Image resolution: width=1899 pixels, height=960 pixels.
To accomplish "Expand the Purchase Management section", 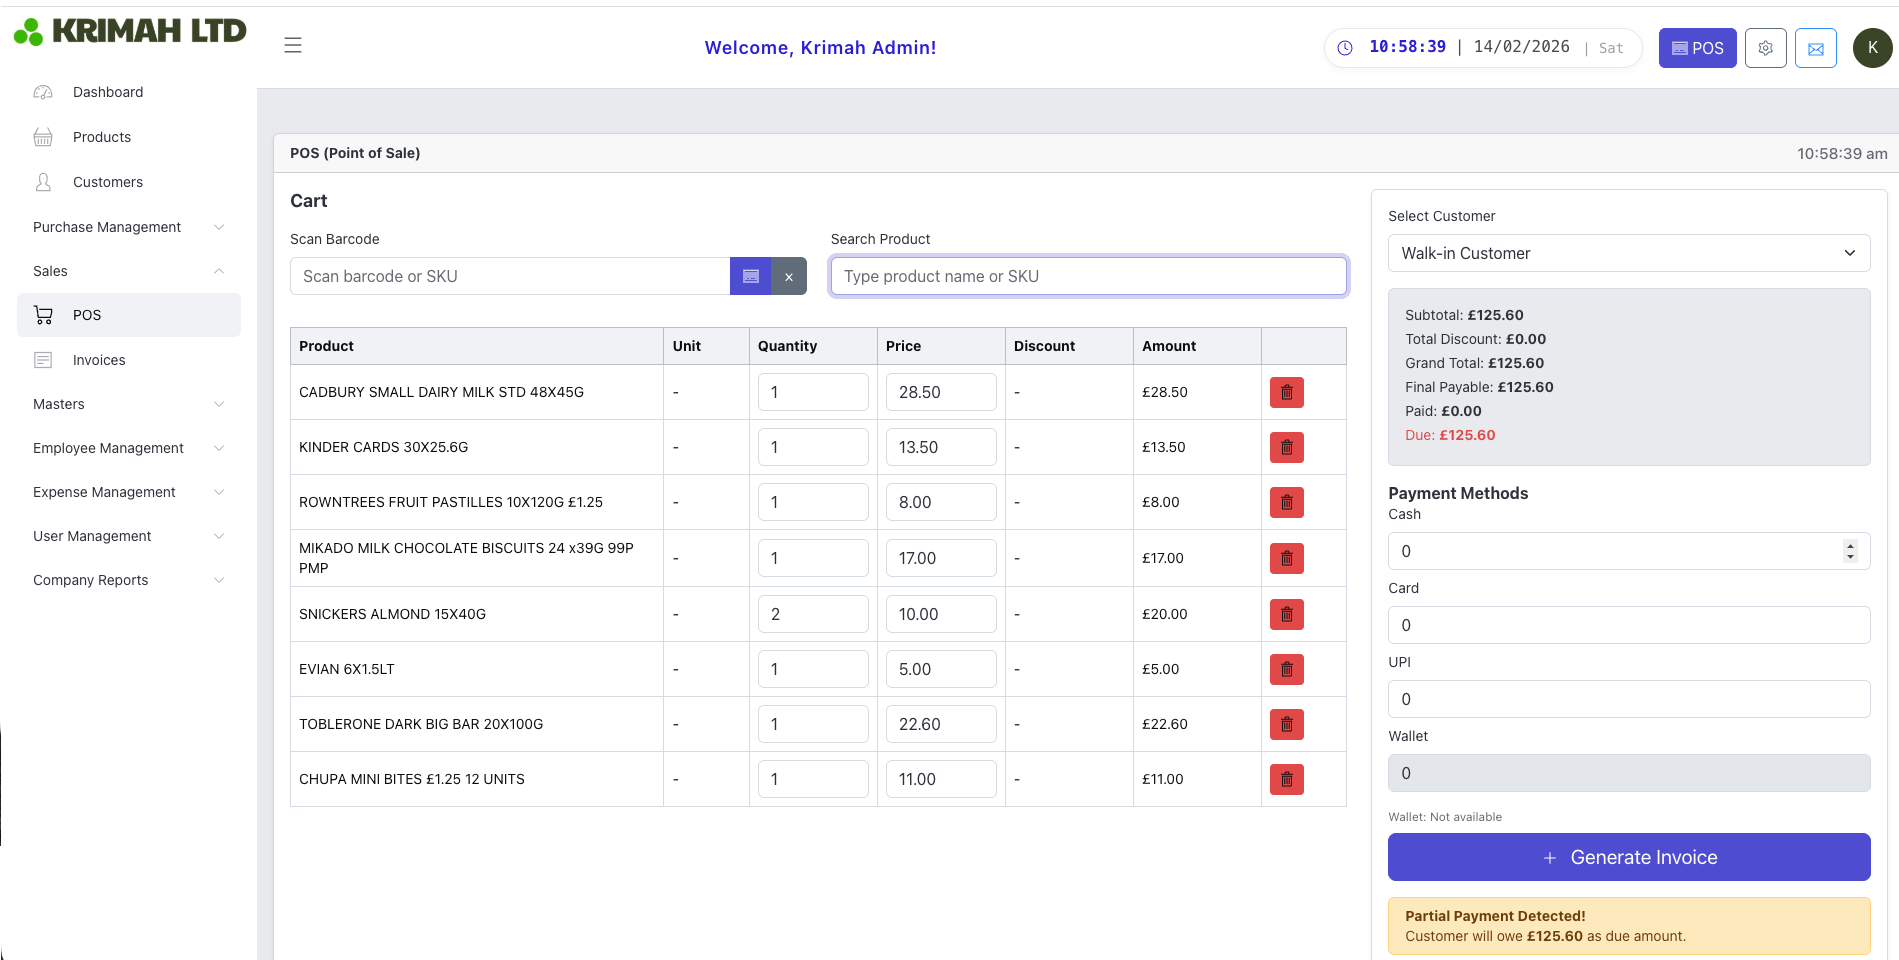I will [219, 227].
